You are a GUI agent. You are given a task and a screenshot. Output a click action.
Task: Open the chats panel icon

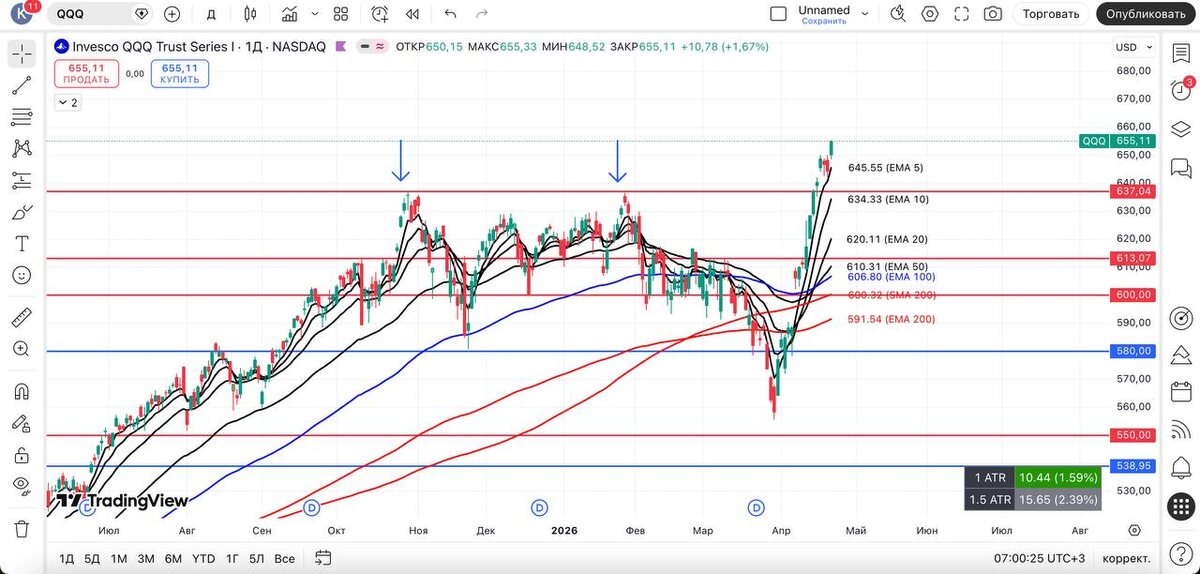pos(1180,167)
